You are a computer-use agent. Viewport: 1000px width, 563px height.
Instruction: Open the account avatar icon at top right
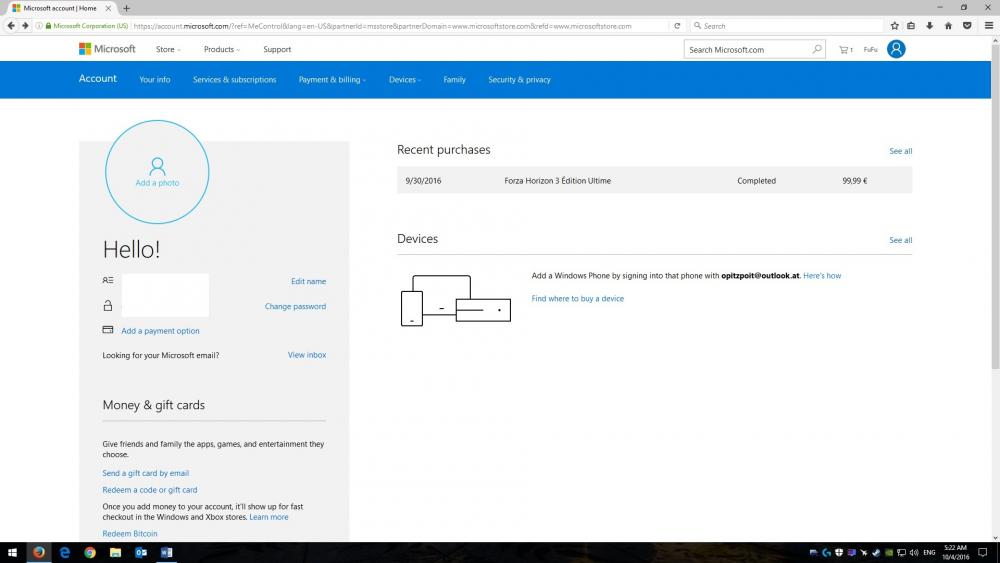(x=896, y=49)
